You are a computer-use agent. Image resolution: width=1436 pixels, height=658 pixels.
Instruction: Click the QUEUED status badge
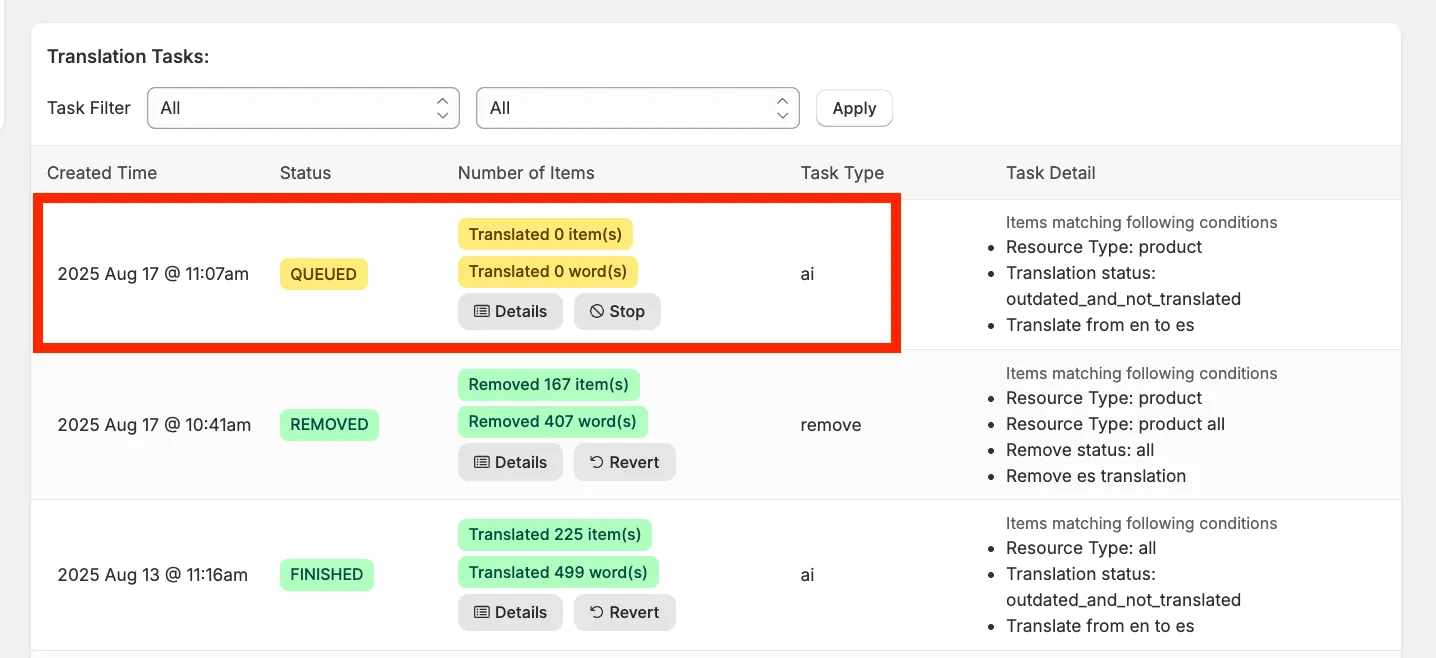(324, 274)
